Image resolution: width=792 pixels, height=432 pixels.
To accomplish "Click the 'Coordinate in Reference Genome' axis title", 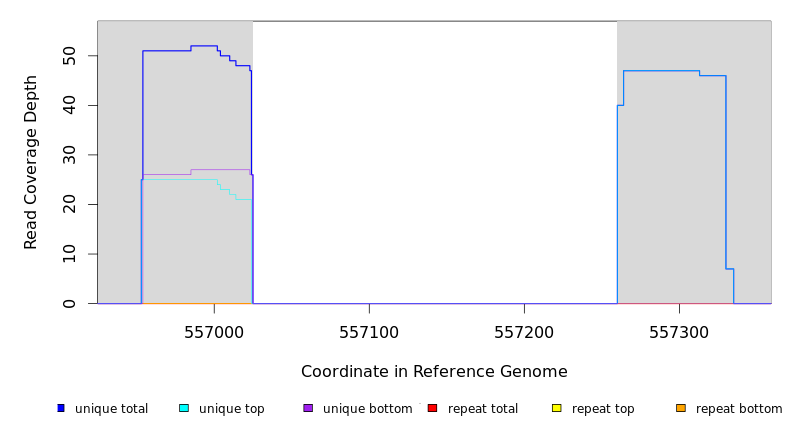I will 434,372.
